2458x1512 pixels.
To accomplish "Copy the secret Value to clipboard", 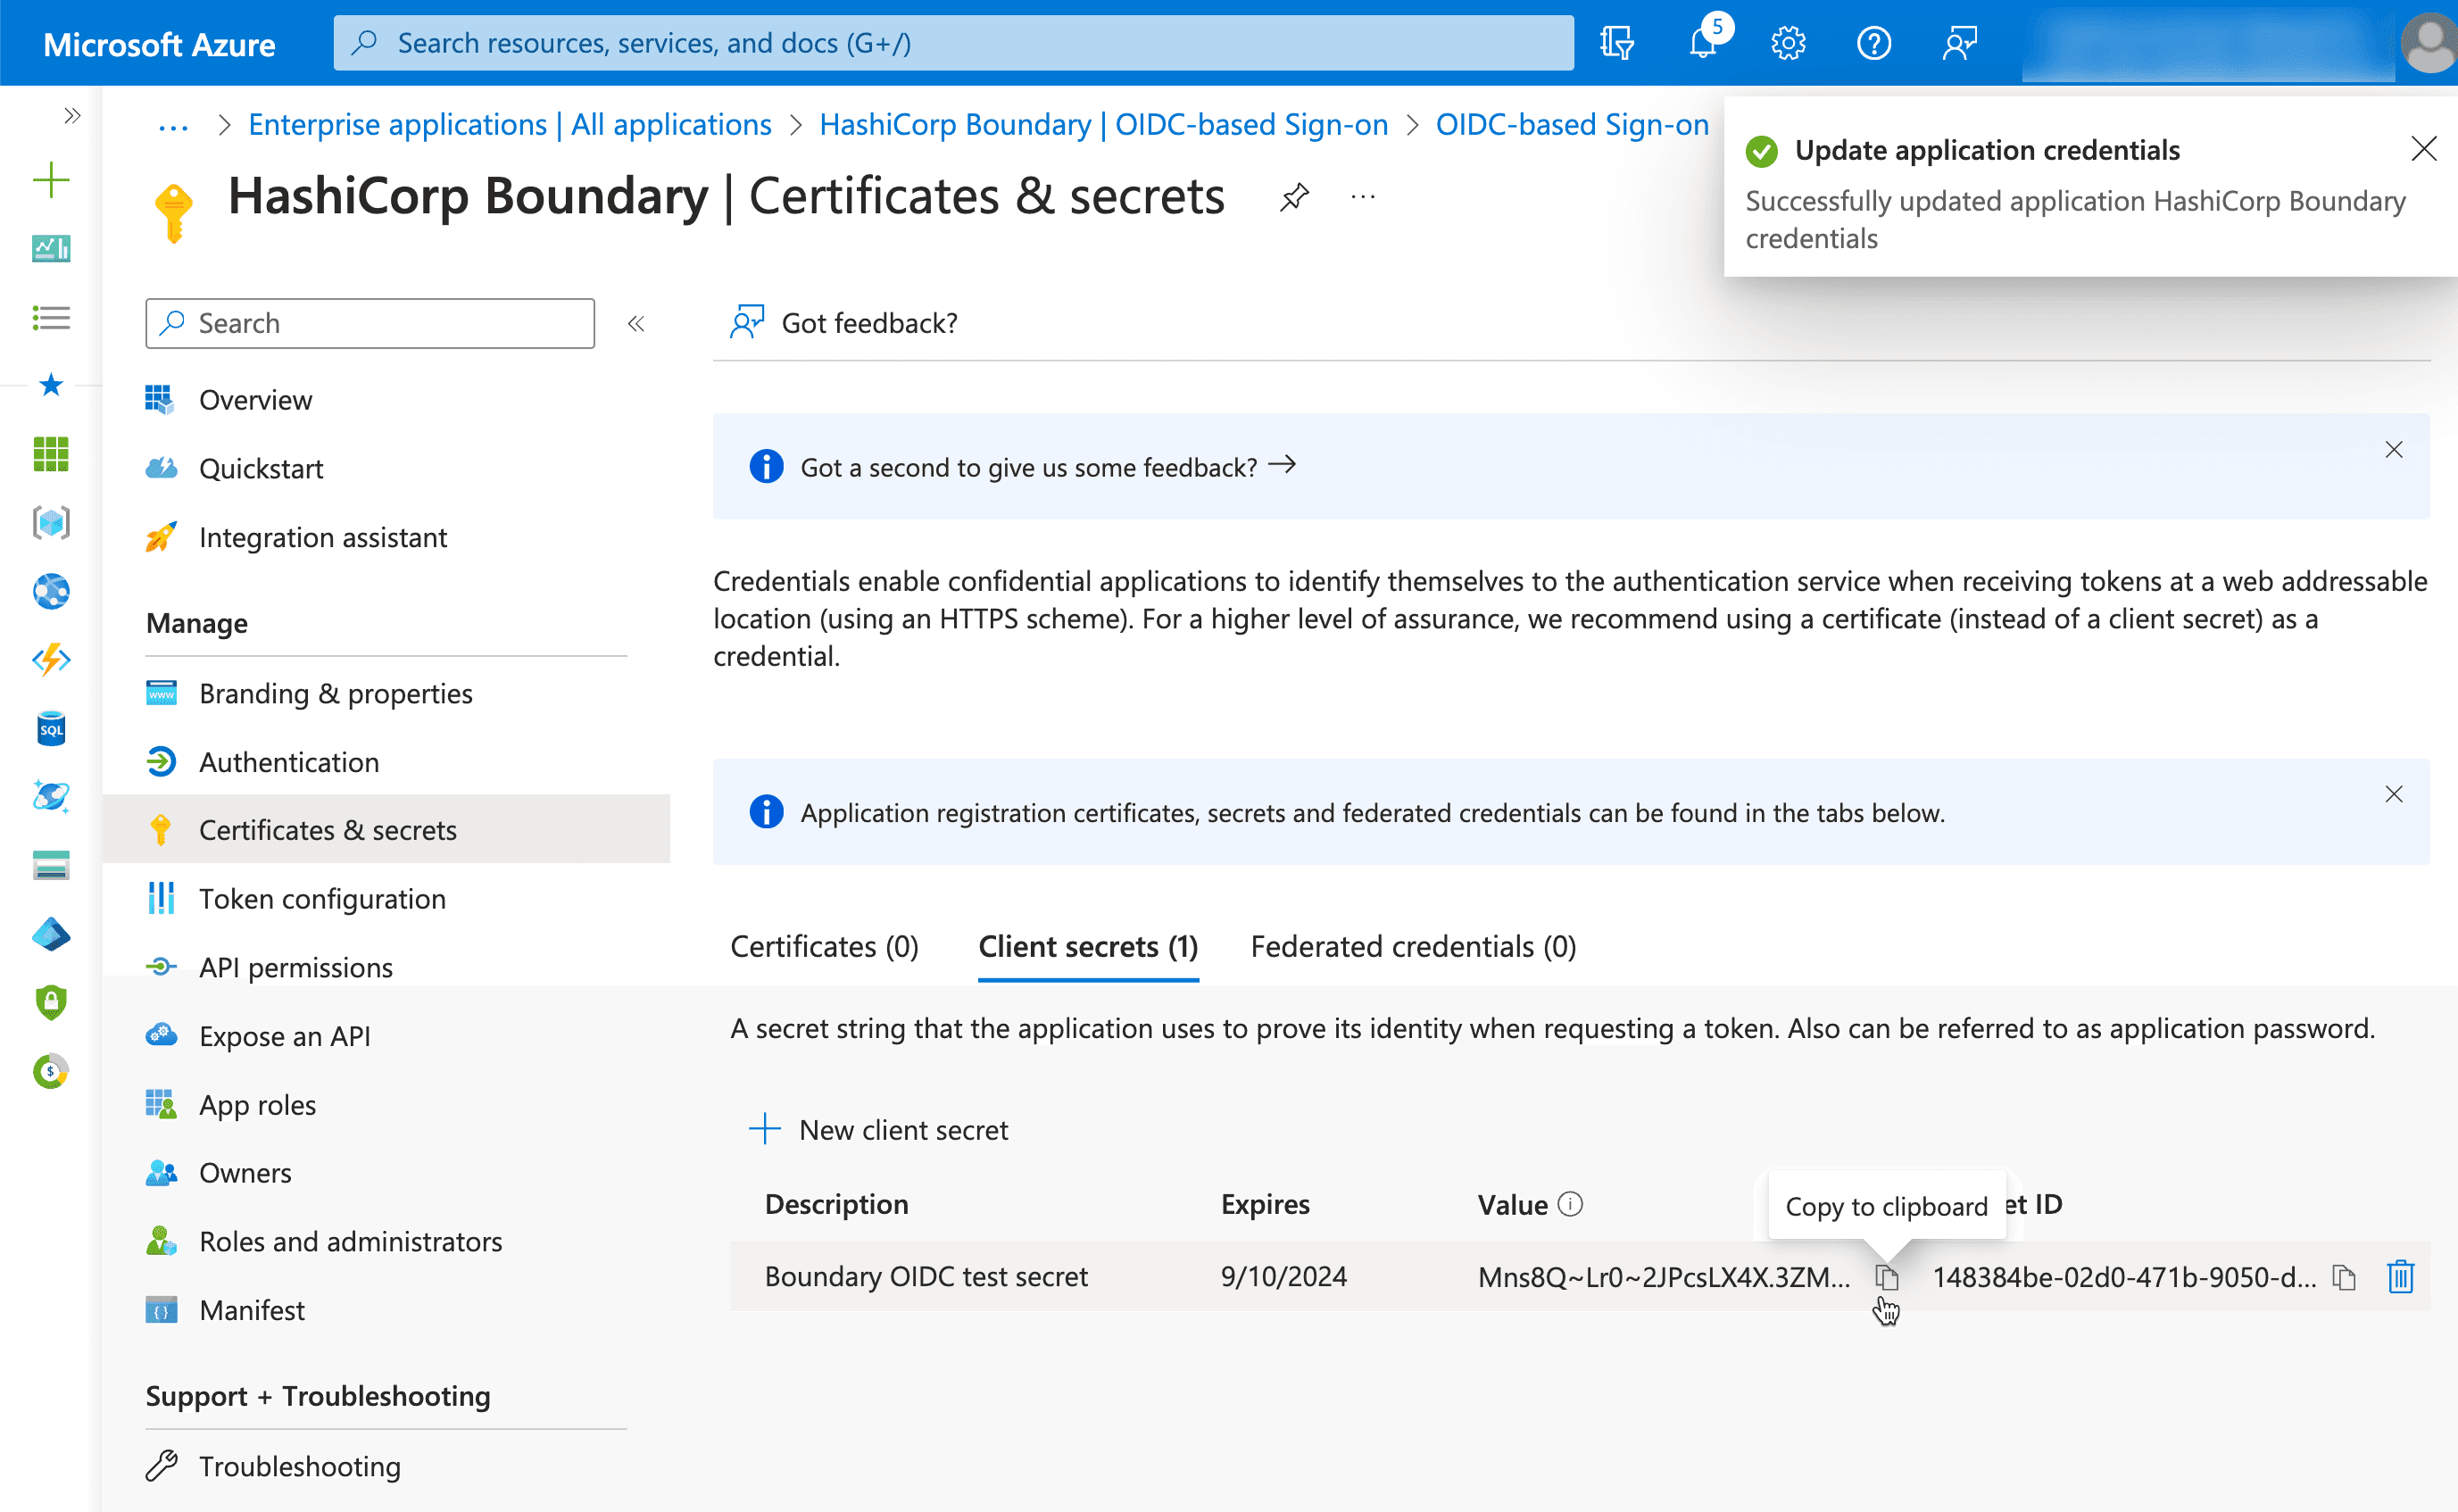I will [x=1885, y=1277].
